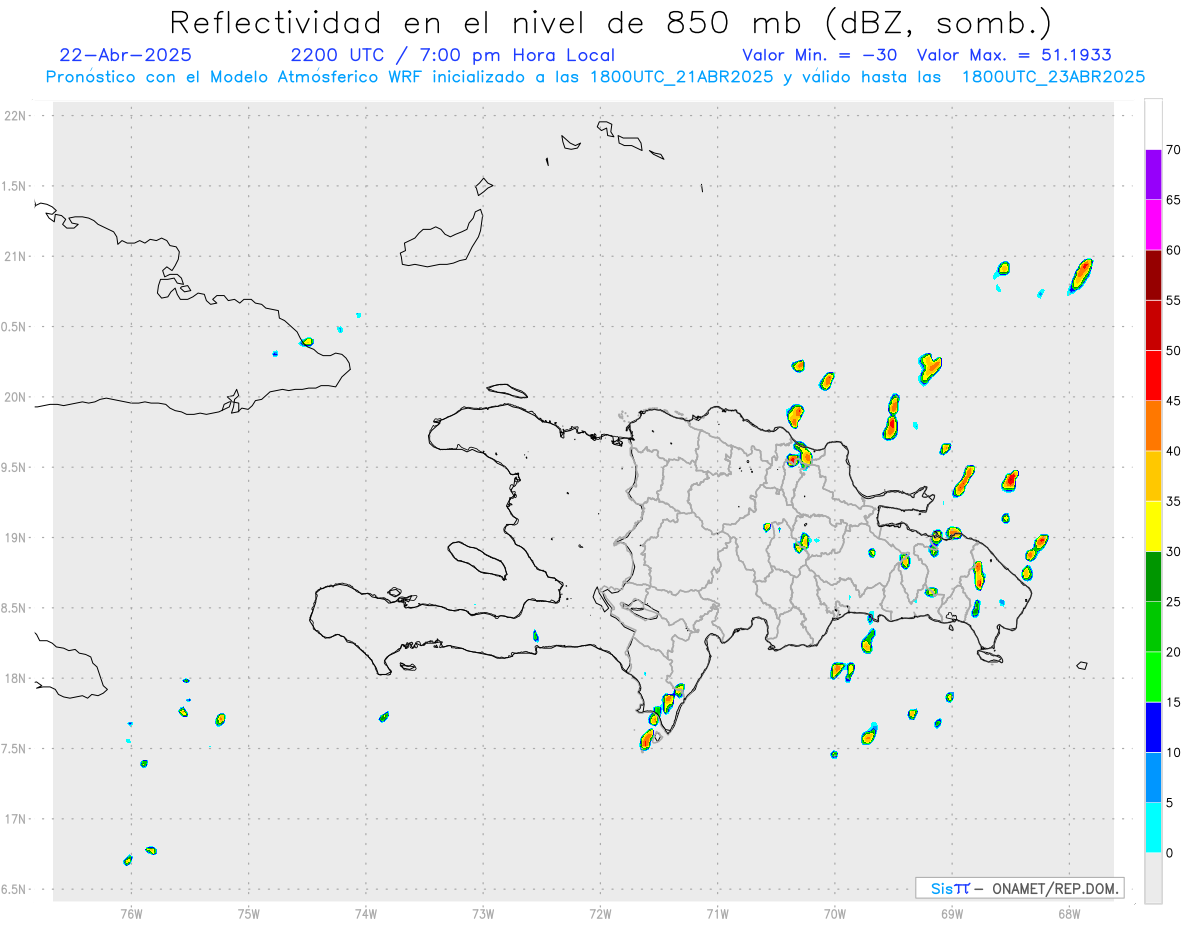Click the purple 65–70 dBZ colorbar segment
The image size is (1200, 927).
(x=1153, y=174)
